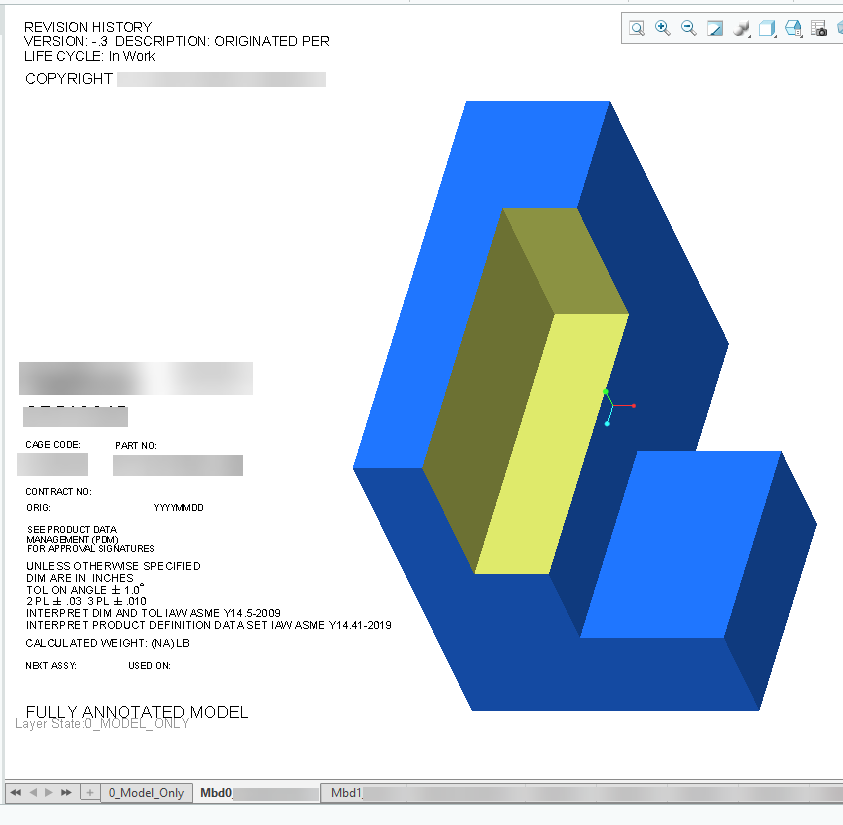Click the zoom in magnifier icon
Image resolution: width=843 pixels, height=825 pixels.
662,28
